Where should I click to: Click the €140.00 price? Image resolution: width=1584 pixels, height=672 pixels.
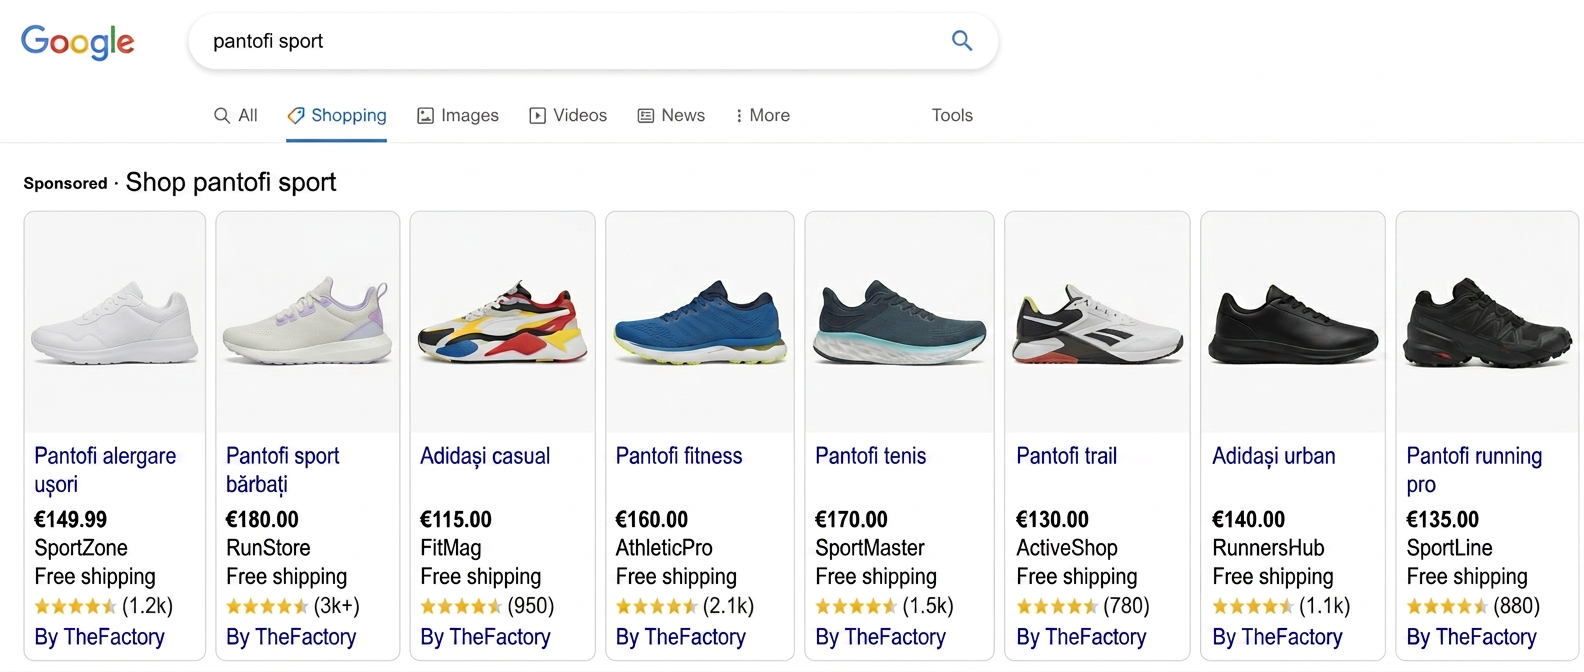pyautogui.click(x=1248, y=519)
